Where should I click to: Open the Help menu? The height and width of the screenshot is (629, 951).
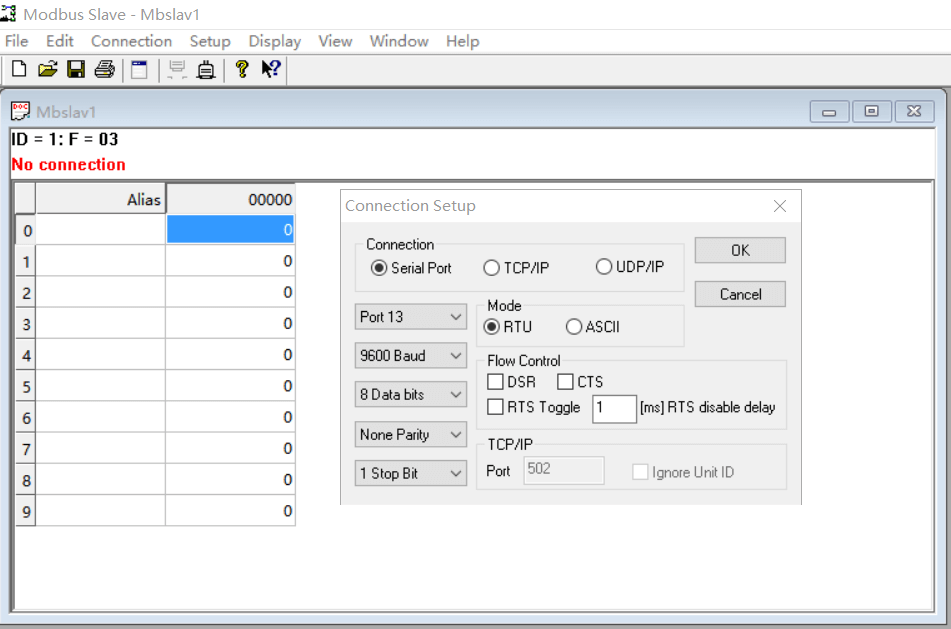(463, 41)
